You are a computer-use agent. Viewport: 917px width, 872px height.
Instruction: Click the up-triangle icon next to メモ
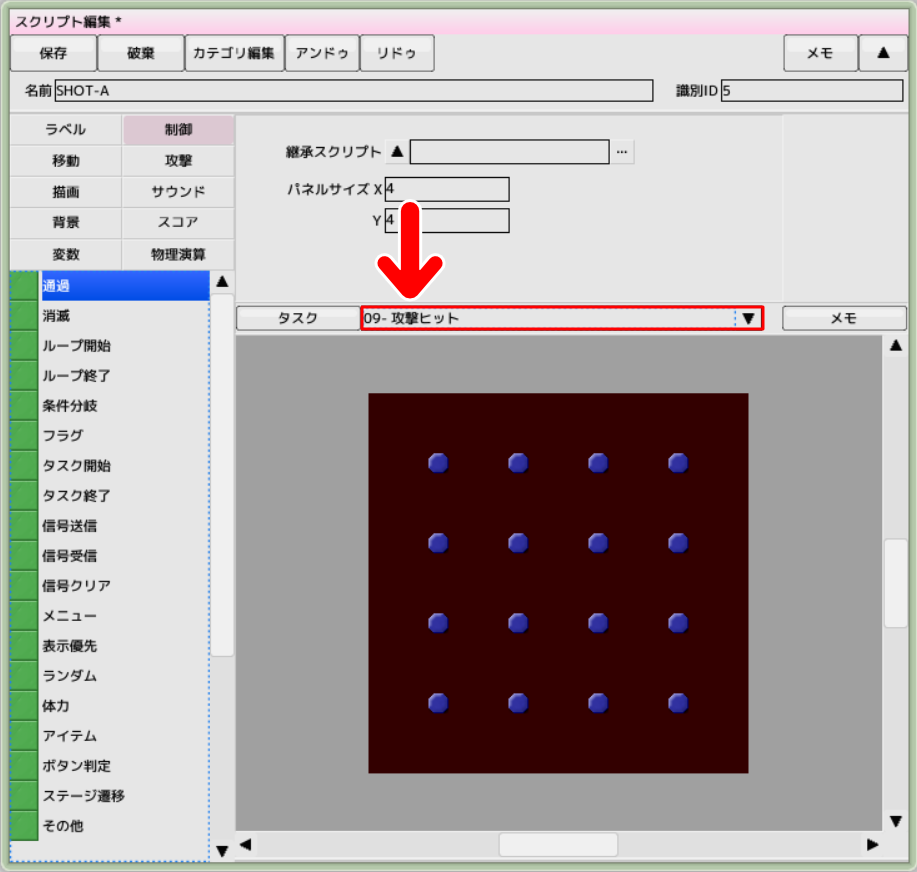coord(883,53)
